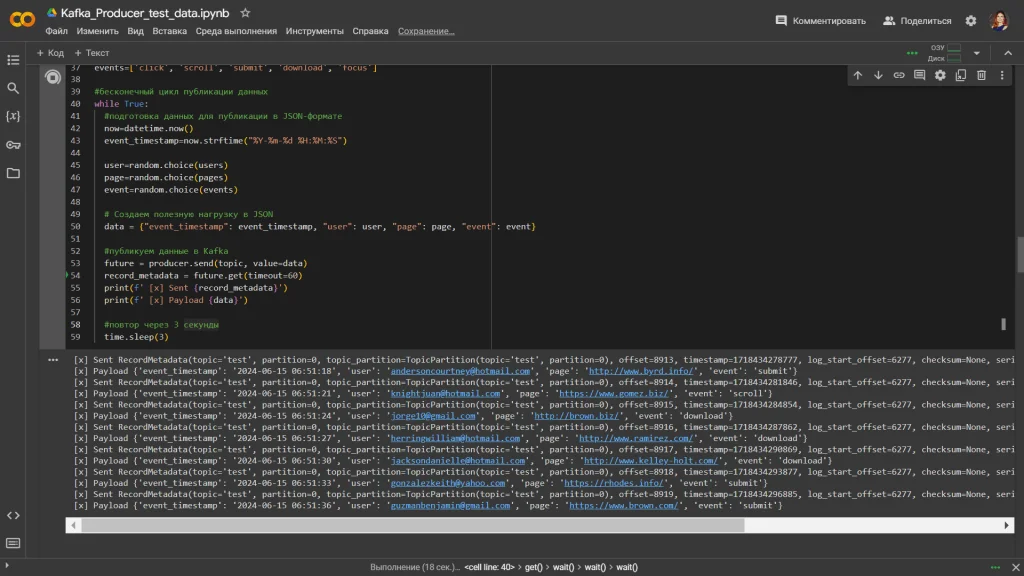Viewport: 1024px width, 576px height.
Task: Click the 'cell line: 40' call stack entry
Action: coord(489,568)
